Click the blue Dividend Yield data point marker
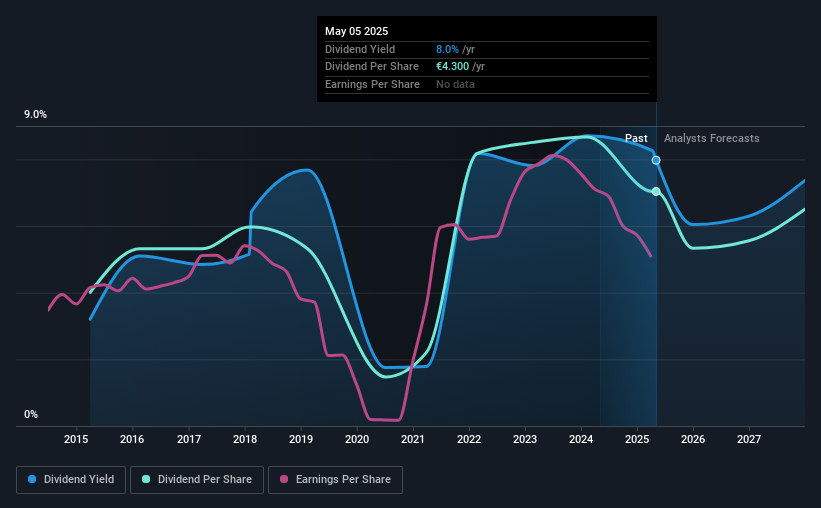Image resolution: width=821 pixels, height=508 pixels. point(656,160)
